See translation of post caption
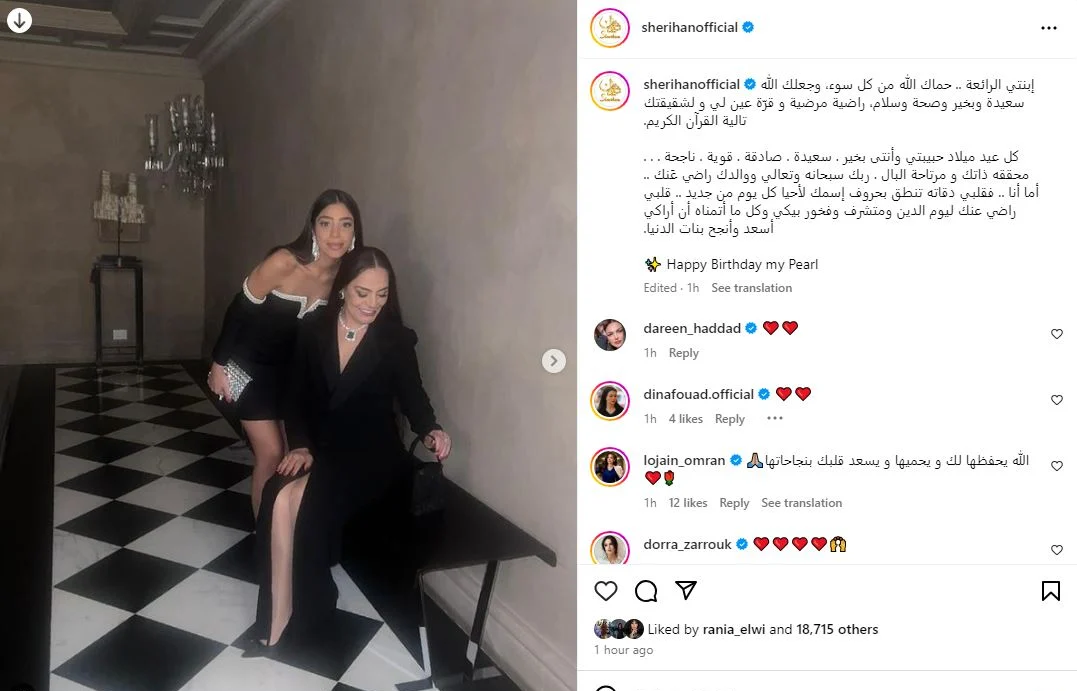 pyautogui.click(x=751, y=288)
